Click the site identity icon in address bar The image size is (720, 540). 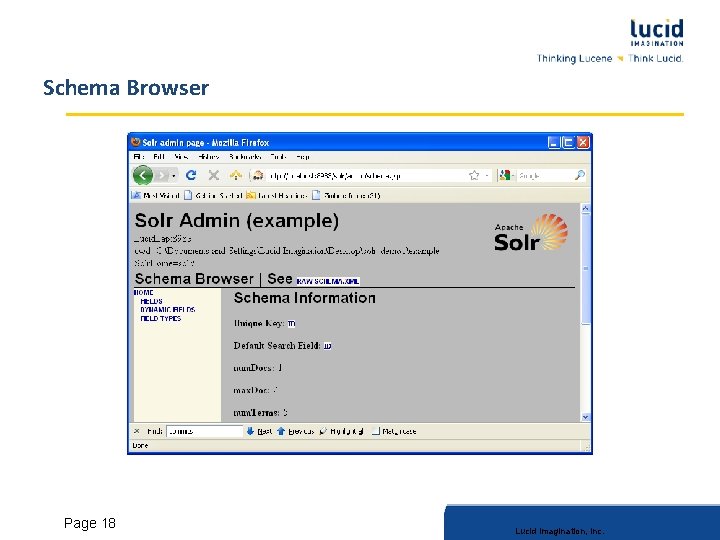pyautogui.click(x=258, y=175)
